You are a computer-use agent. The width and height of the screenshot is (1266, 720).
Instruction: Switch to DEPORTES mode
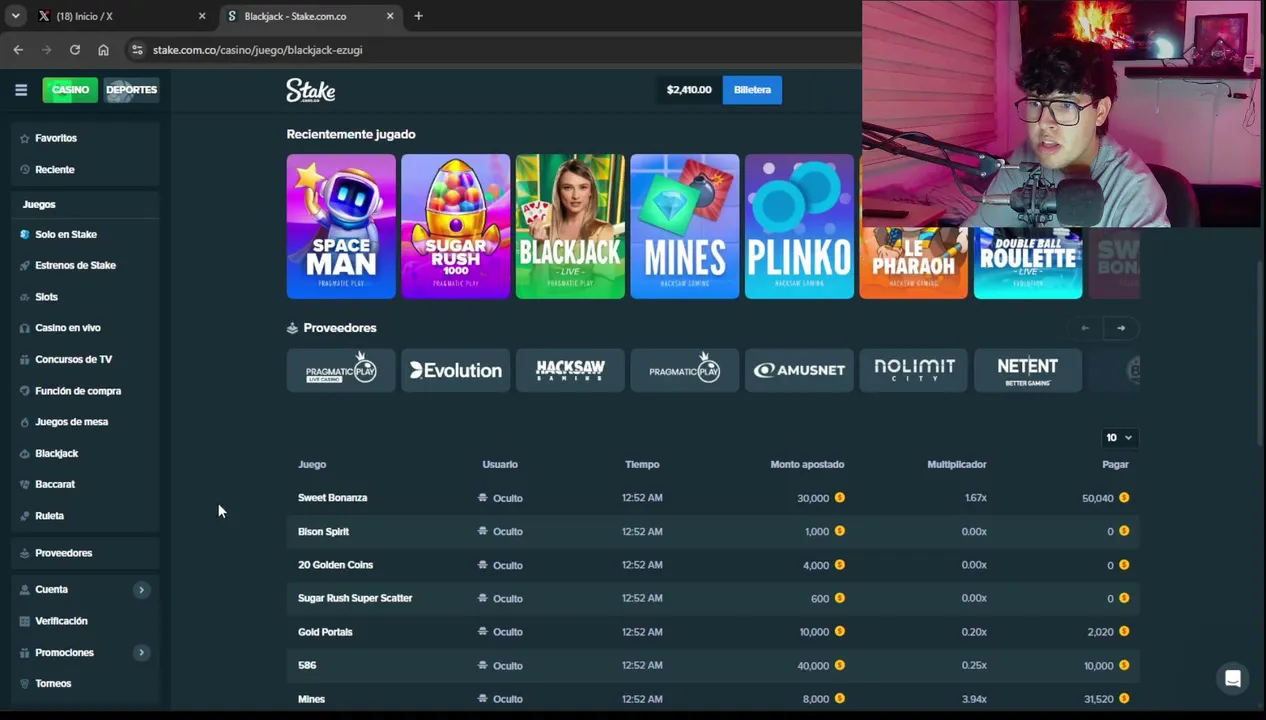coord(131,90)
